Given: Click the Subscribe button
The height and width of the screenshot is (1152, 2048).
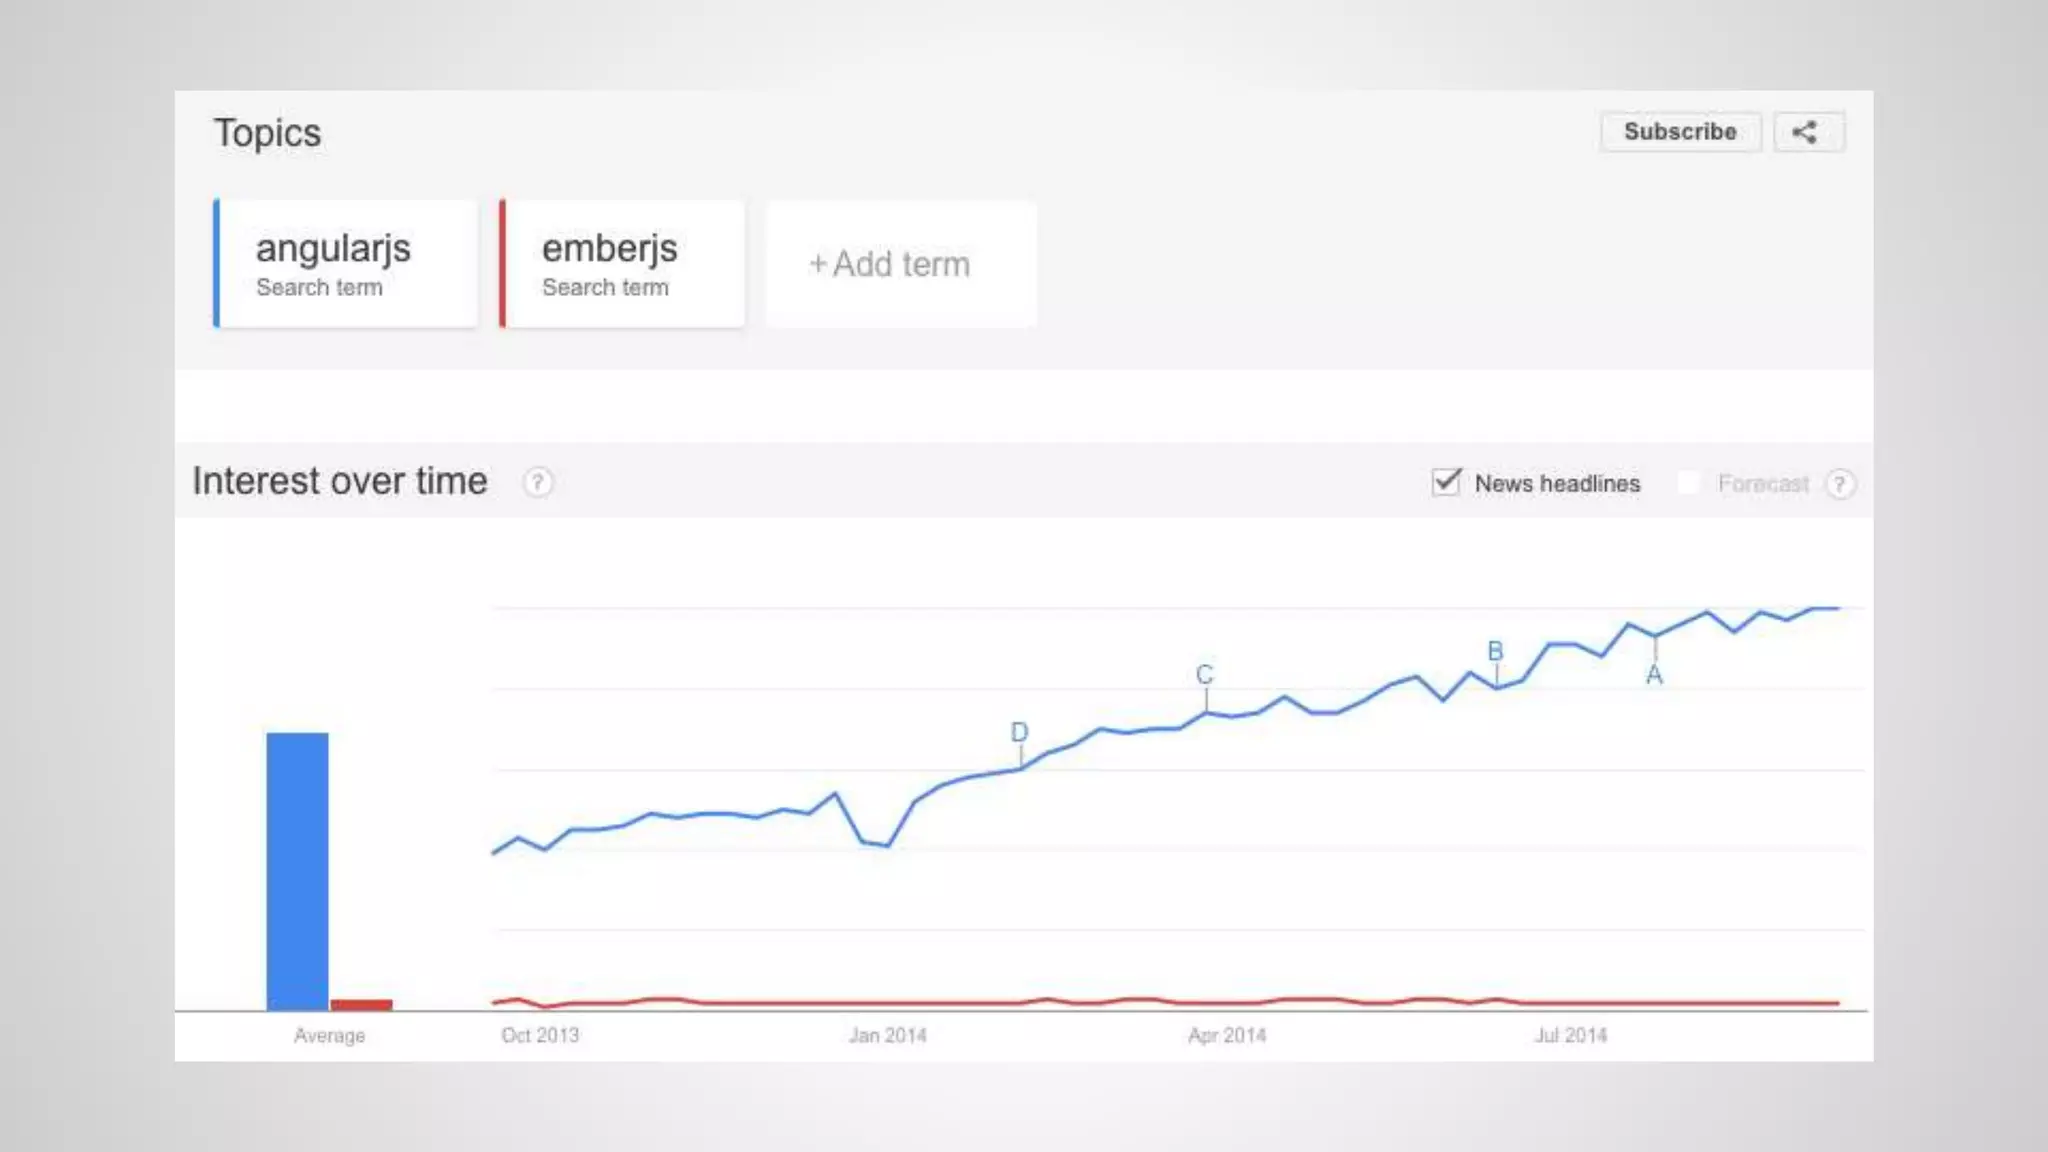Looking at the screenshot, I should 1680,132.
